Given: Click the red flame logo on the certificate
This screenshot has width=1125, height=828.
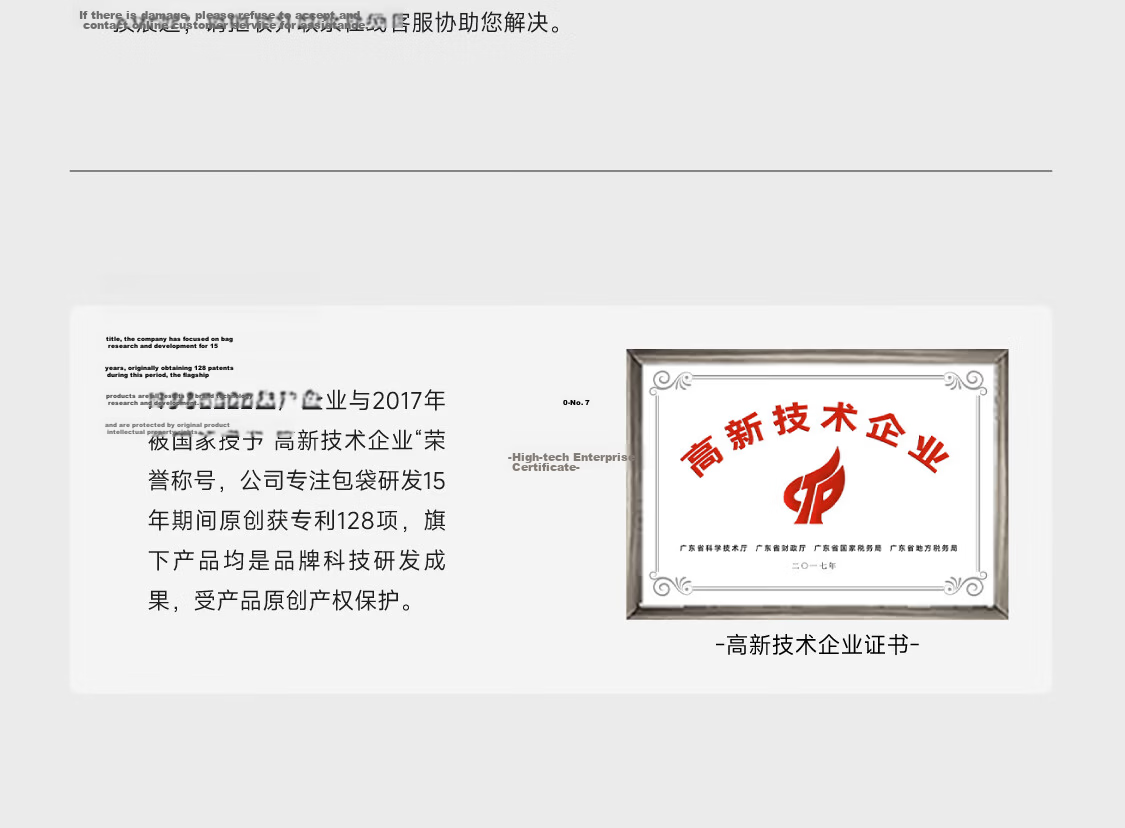Looking at the screenshot, I should tap(814, 486).
